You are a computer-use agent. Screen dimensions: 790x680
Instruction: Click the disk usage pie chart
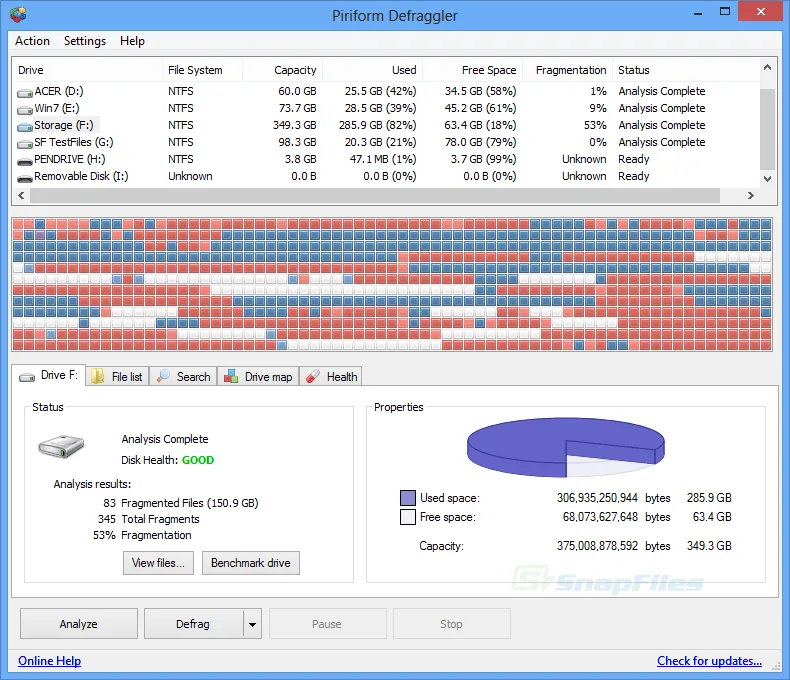click(x=566, y=447)
